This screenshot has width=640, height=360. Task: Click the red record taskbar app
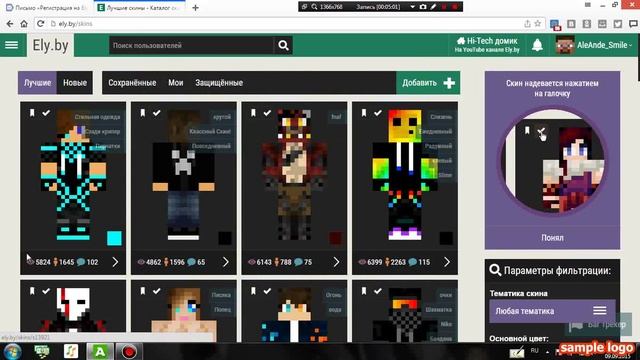tap(129, 351)
